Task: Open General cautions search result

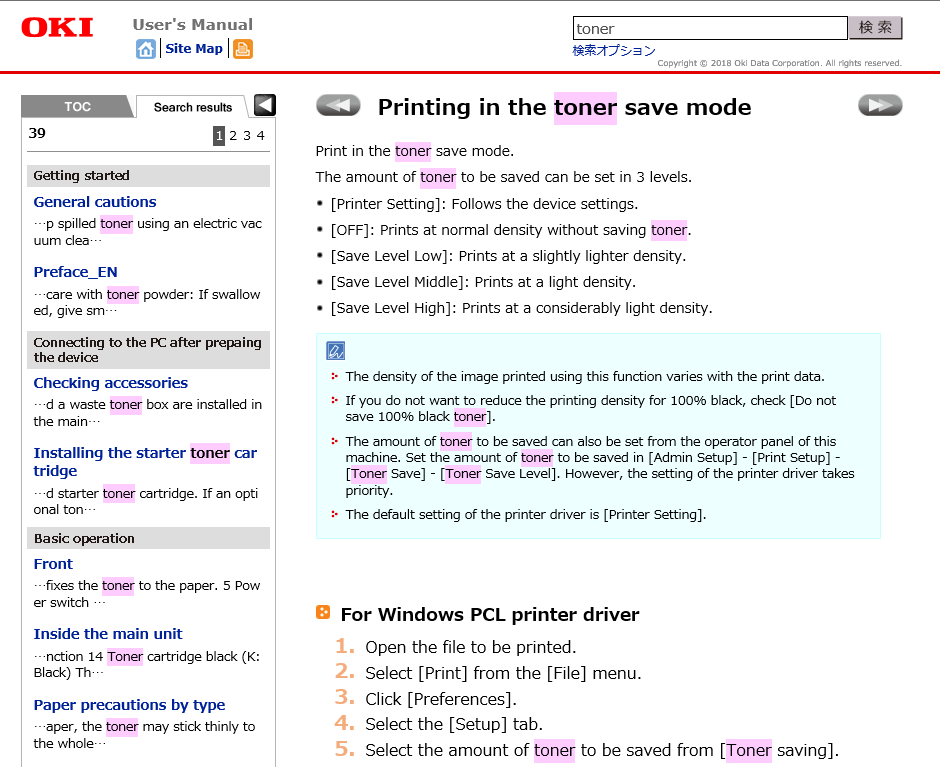Action: point(95,202)
